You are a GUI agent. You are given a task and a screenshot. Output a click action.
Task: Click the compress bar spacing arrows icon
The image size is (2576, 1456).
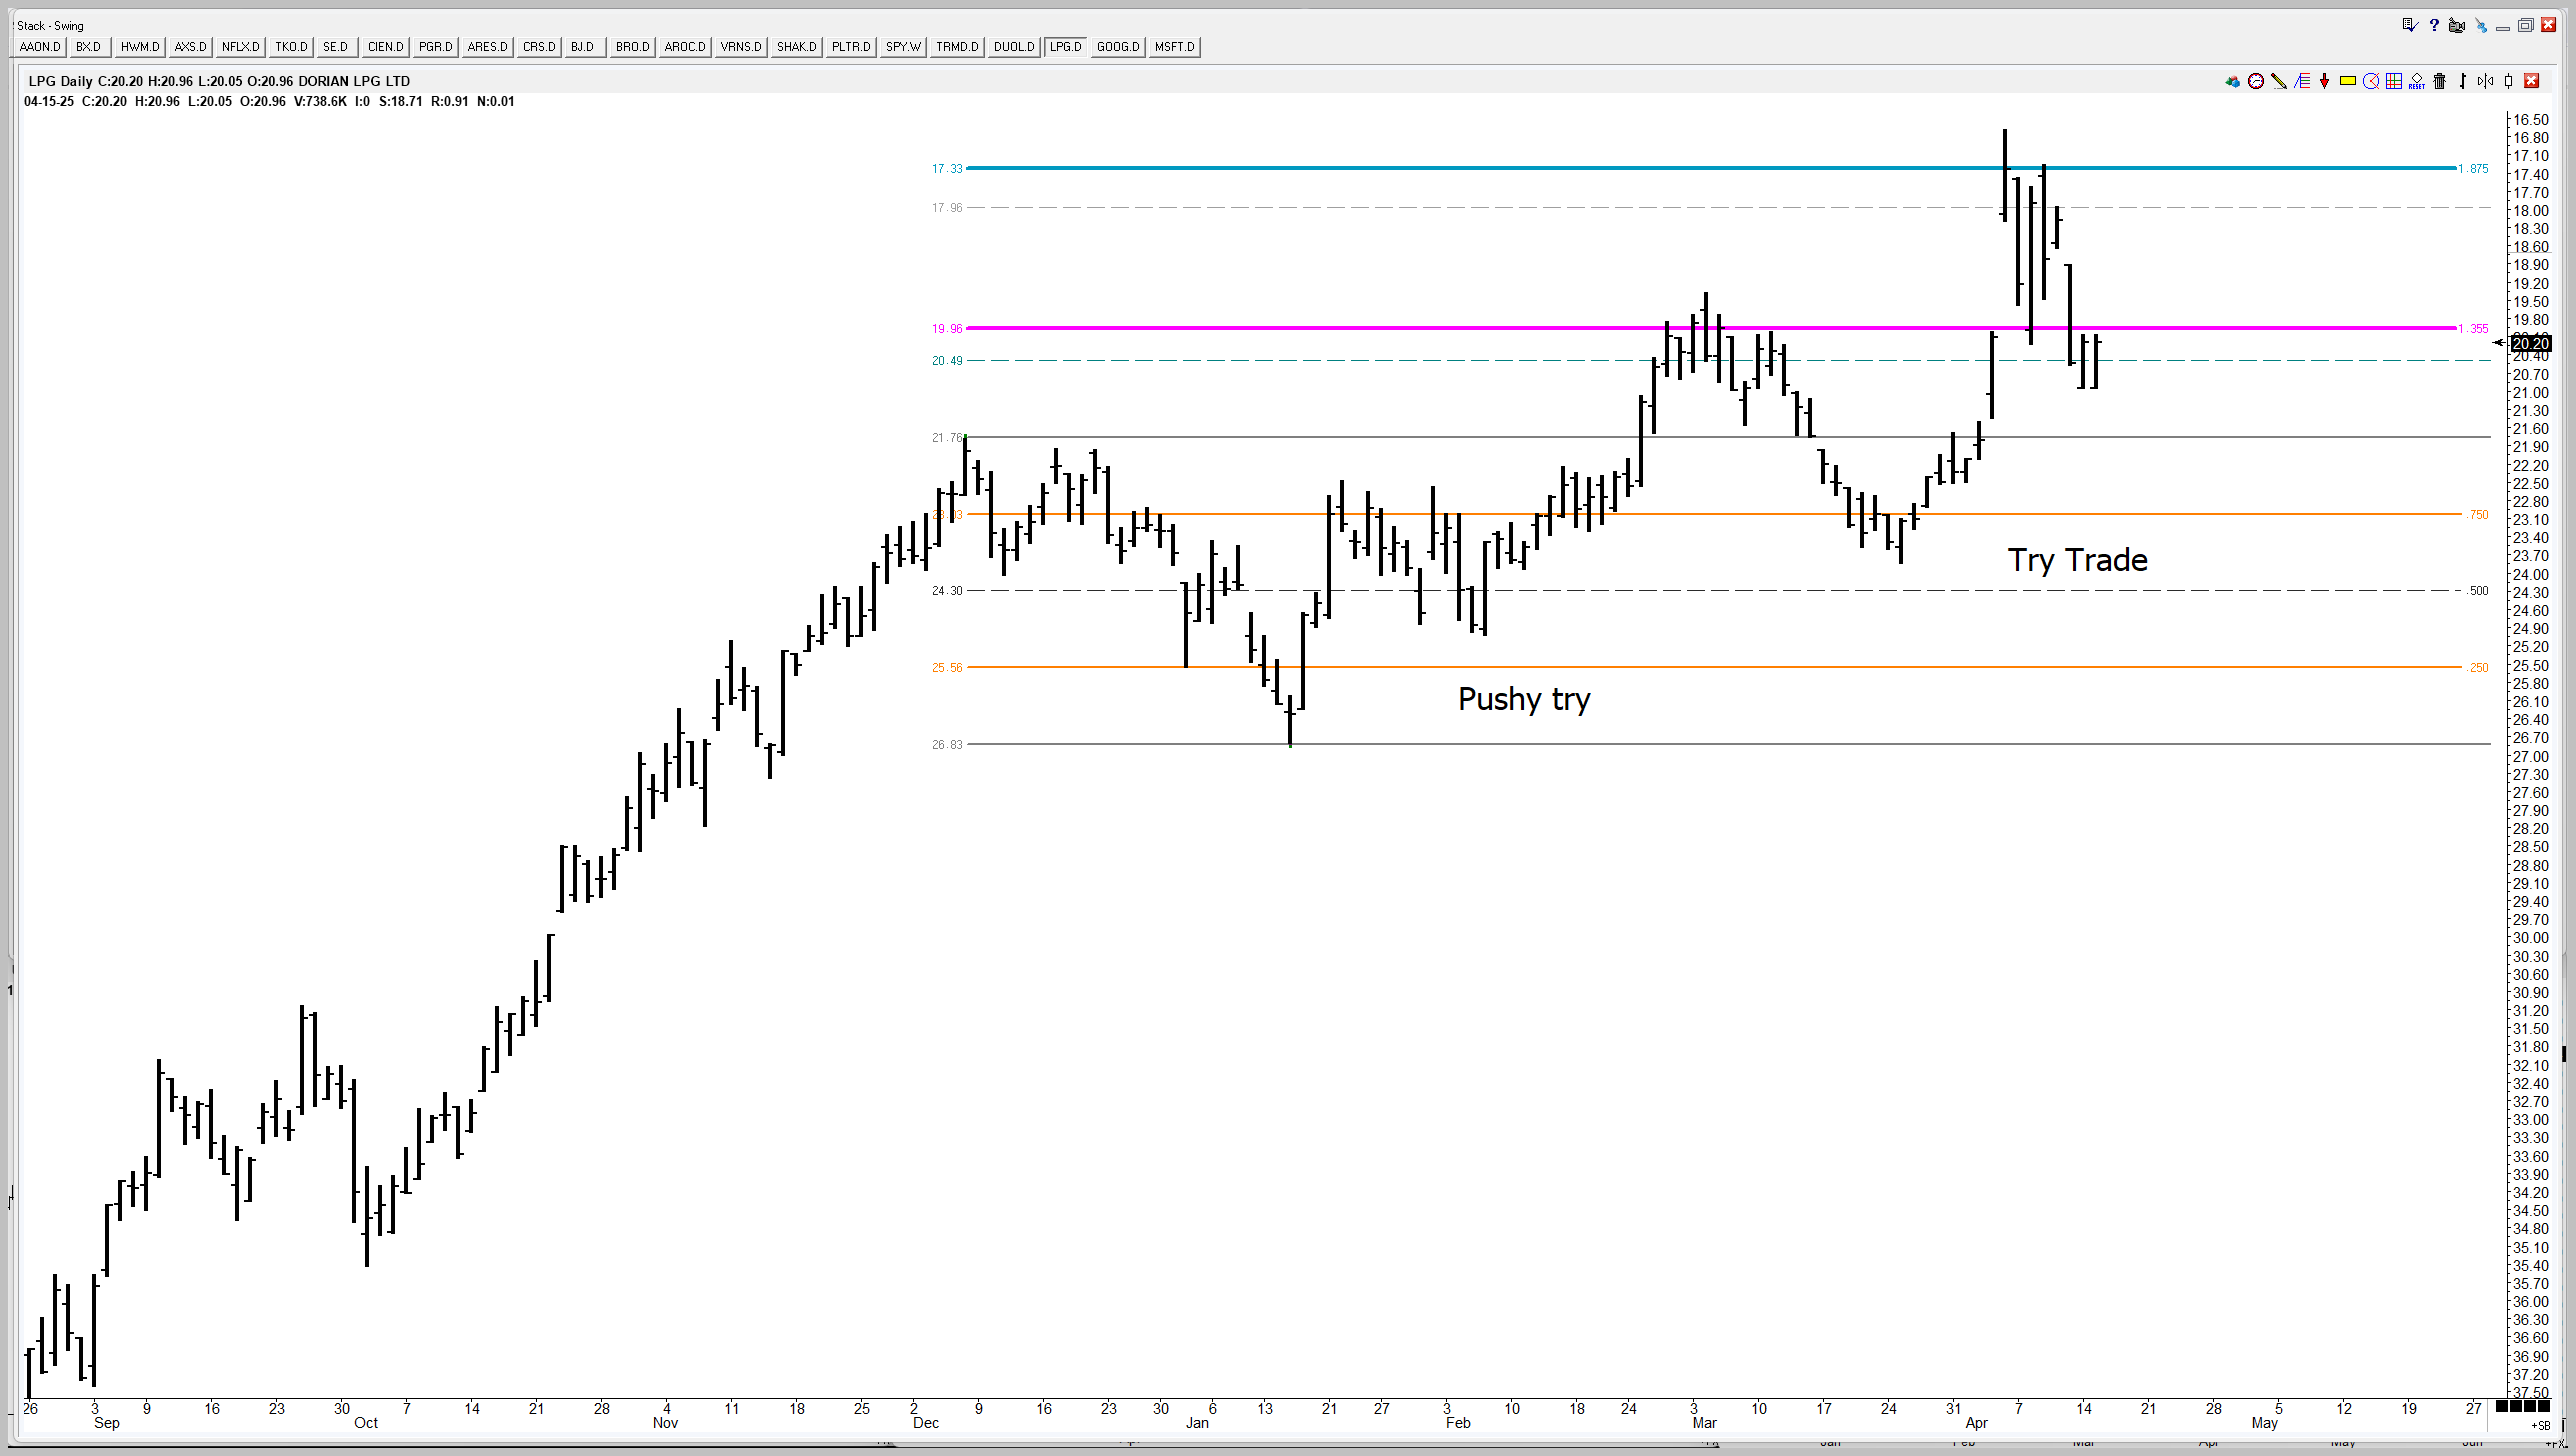tap(2485, 81)
